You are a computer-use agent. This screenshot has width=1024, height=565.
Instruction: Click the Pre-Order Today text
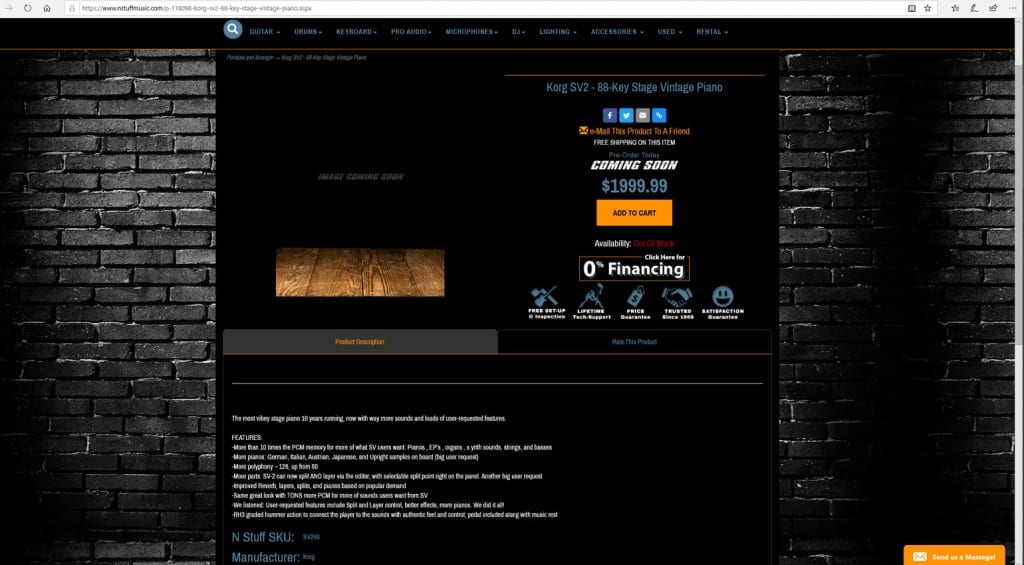coord(634,155)
